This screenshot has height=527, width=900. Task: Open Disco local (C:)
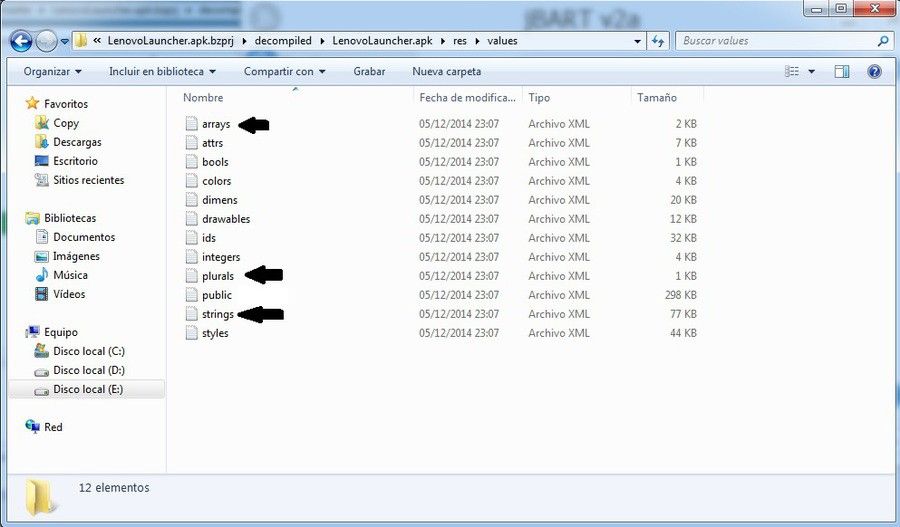pos(89,351)
